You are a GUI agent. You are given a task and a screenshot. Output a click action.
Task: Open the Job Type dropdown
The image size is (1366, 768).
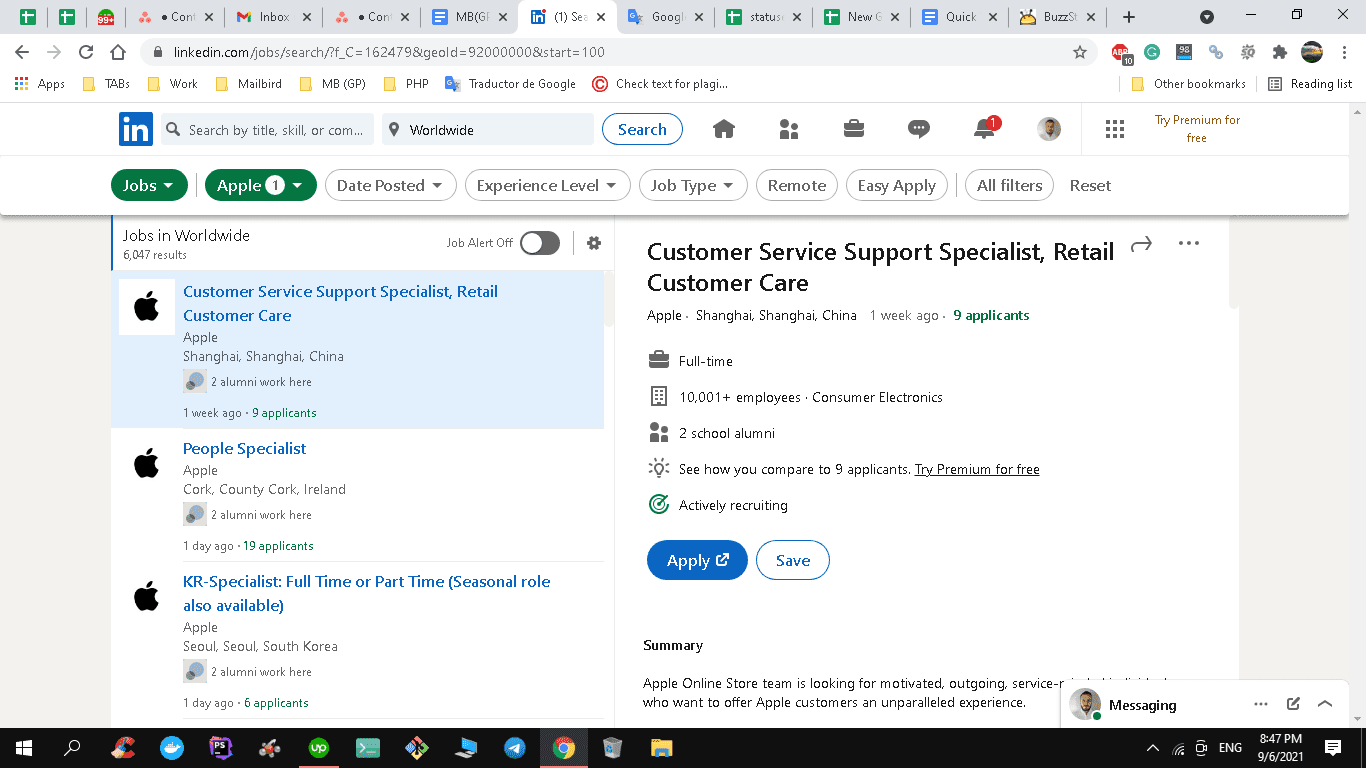[693, 185]
